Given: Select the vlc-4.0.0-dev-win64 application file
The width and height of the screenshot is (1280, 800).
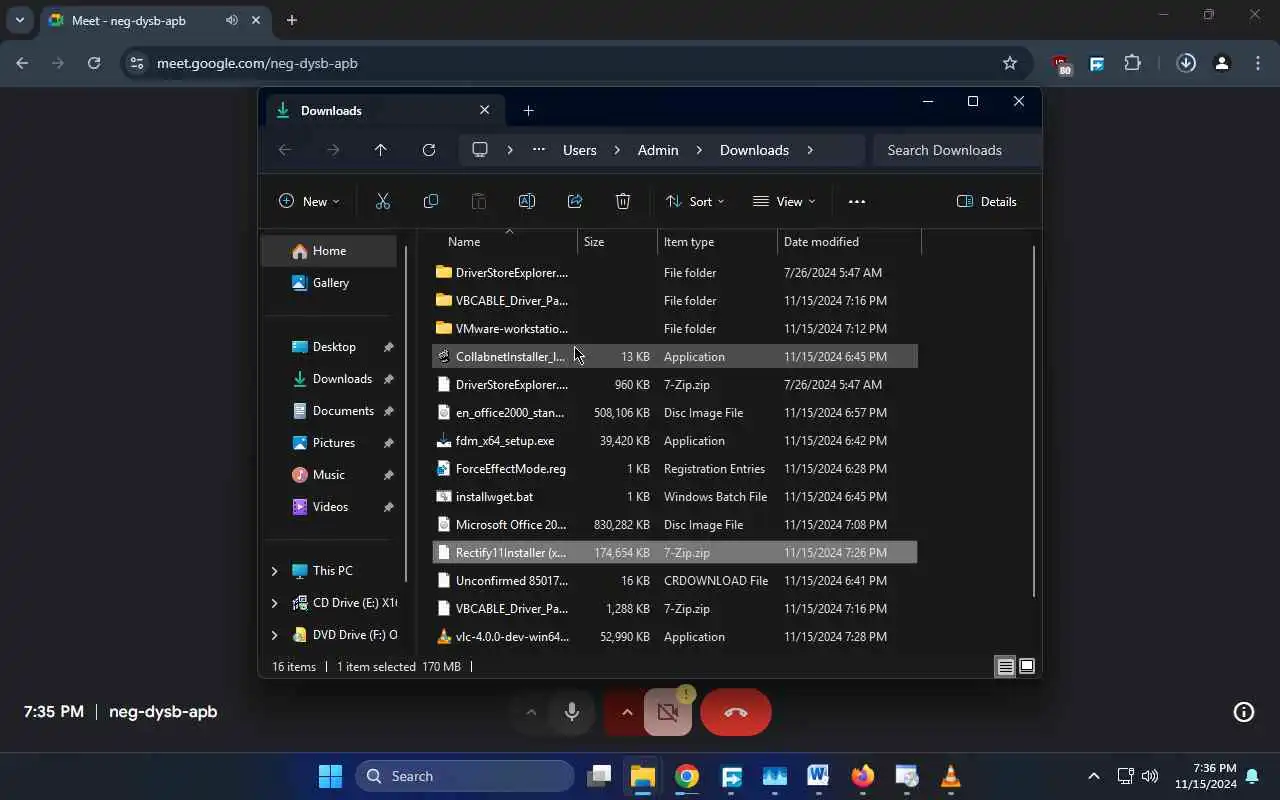Looking at the screenshot, I should coord(675,637).
